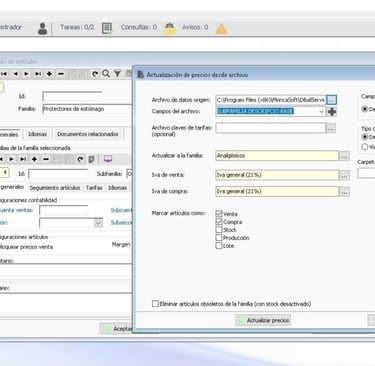Open the task list icon next to Tareas

(x=107, y=28)
